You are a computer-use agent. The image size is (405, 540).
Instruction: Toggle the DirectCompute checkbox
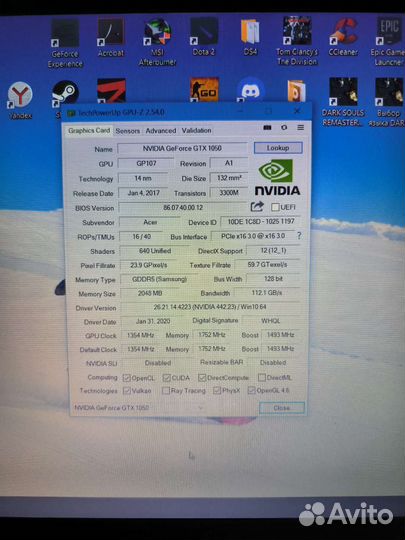pyautogui.click(x=202, y=378)
